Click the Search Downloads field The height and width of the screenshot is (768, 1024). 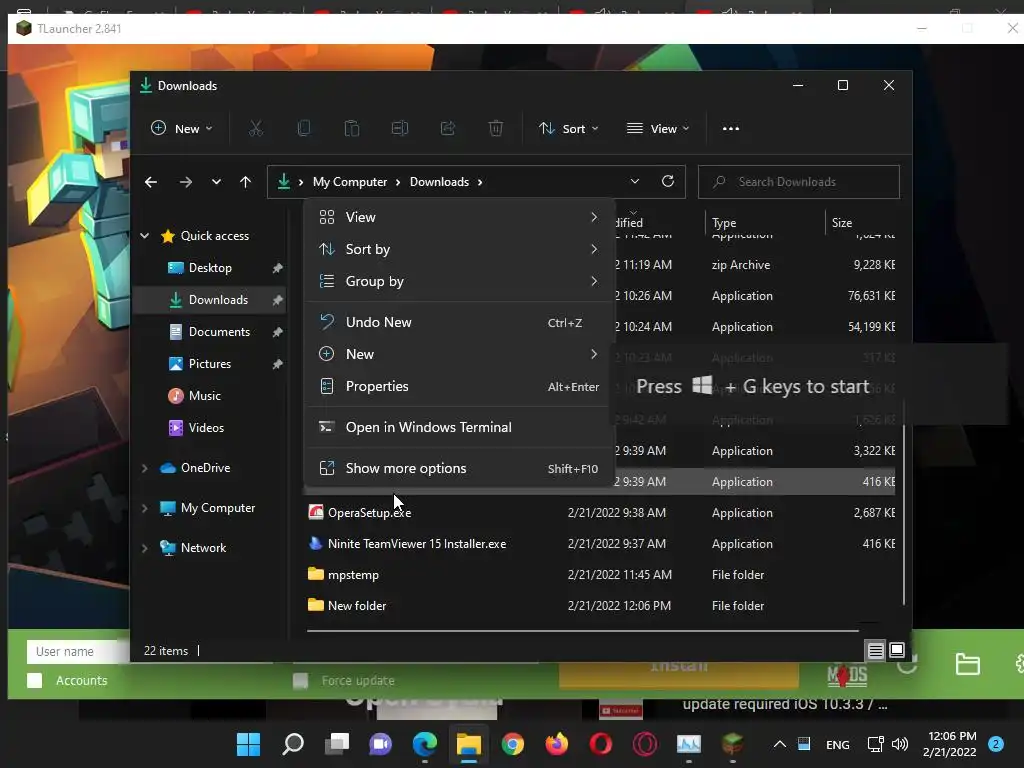pos(799,182)
